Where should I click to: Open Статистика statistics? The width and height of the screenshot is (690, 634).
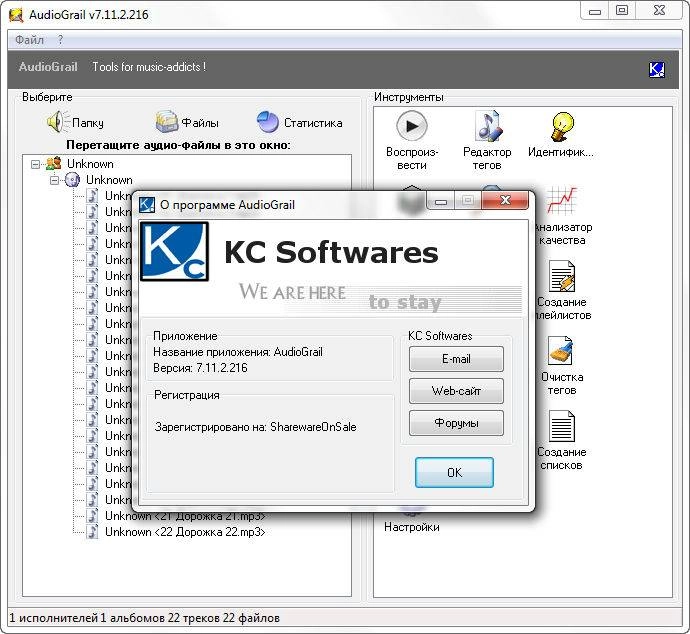tap(299, 122)
